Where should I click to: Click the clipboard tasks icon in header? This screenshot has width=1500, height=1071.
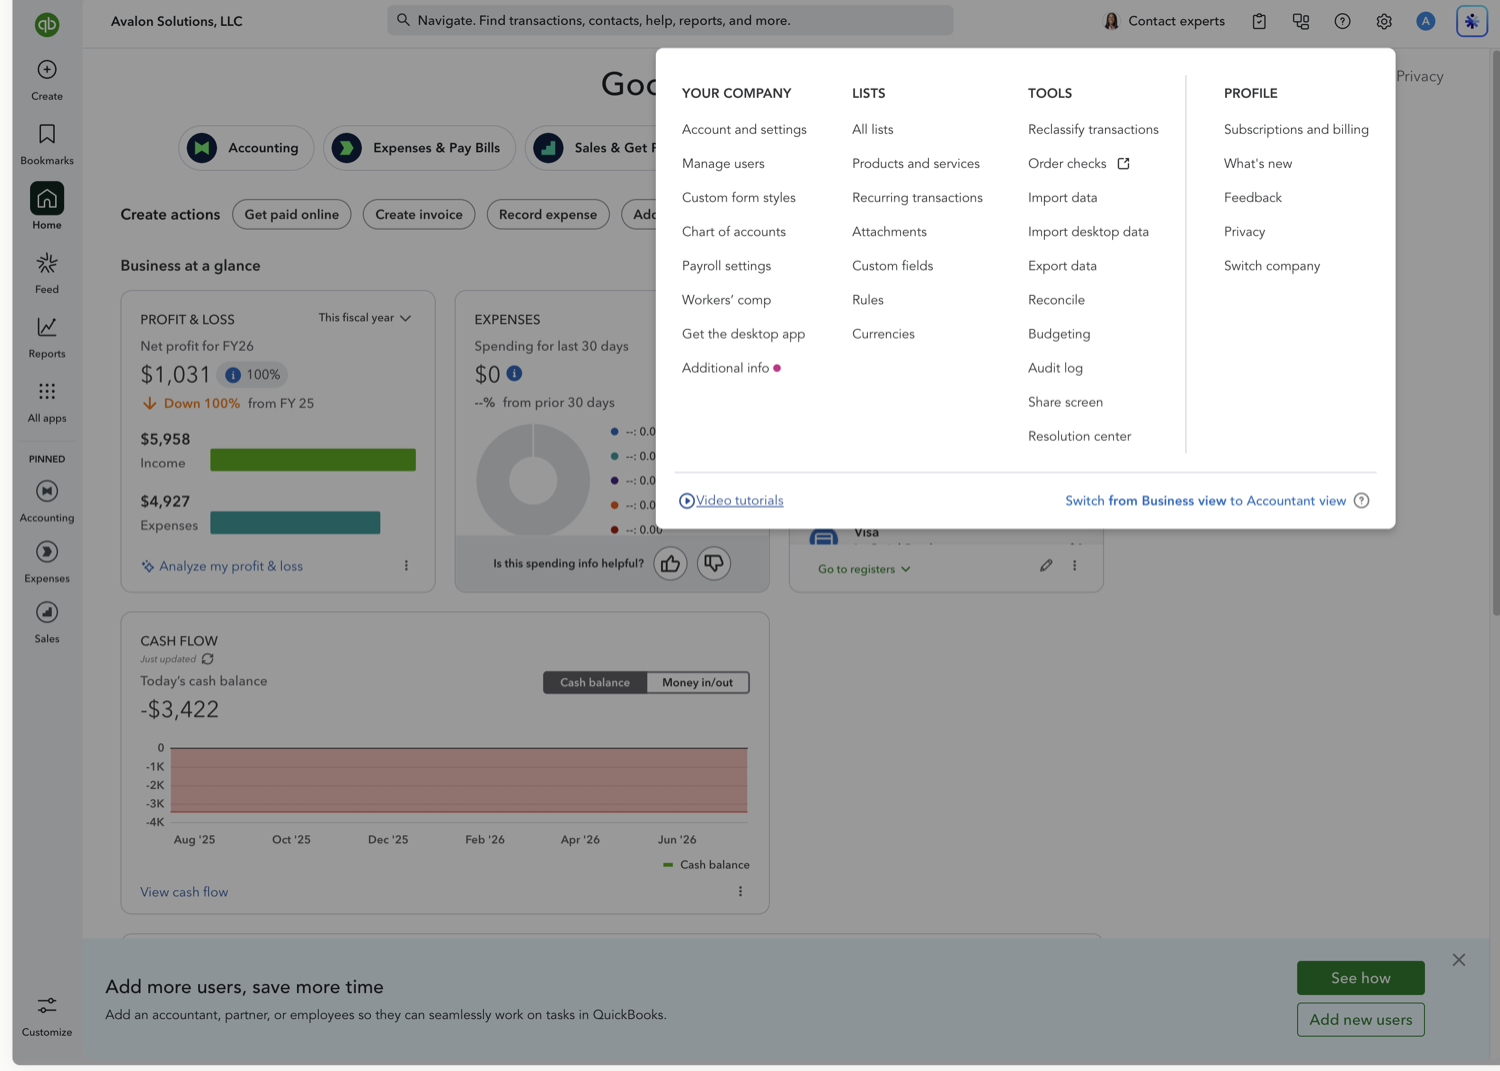(x=1259, y=21)
